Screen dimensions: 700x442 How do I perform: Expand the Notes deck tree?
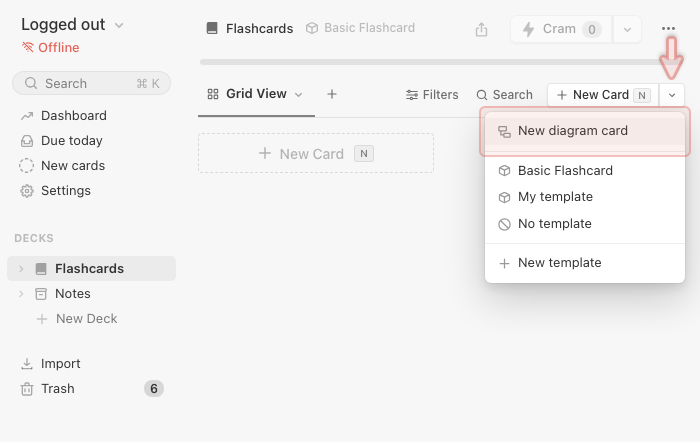point(21,294)
